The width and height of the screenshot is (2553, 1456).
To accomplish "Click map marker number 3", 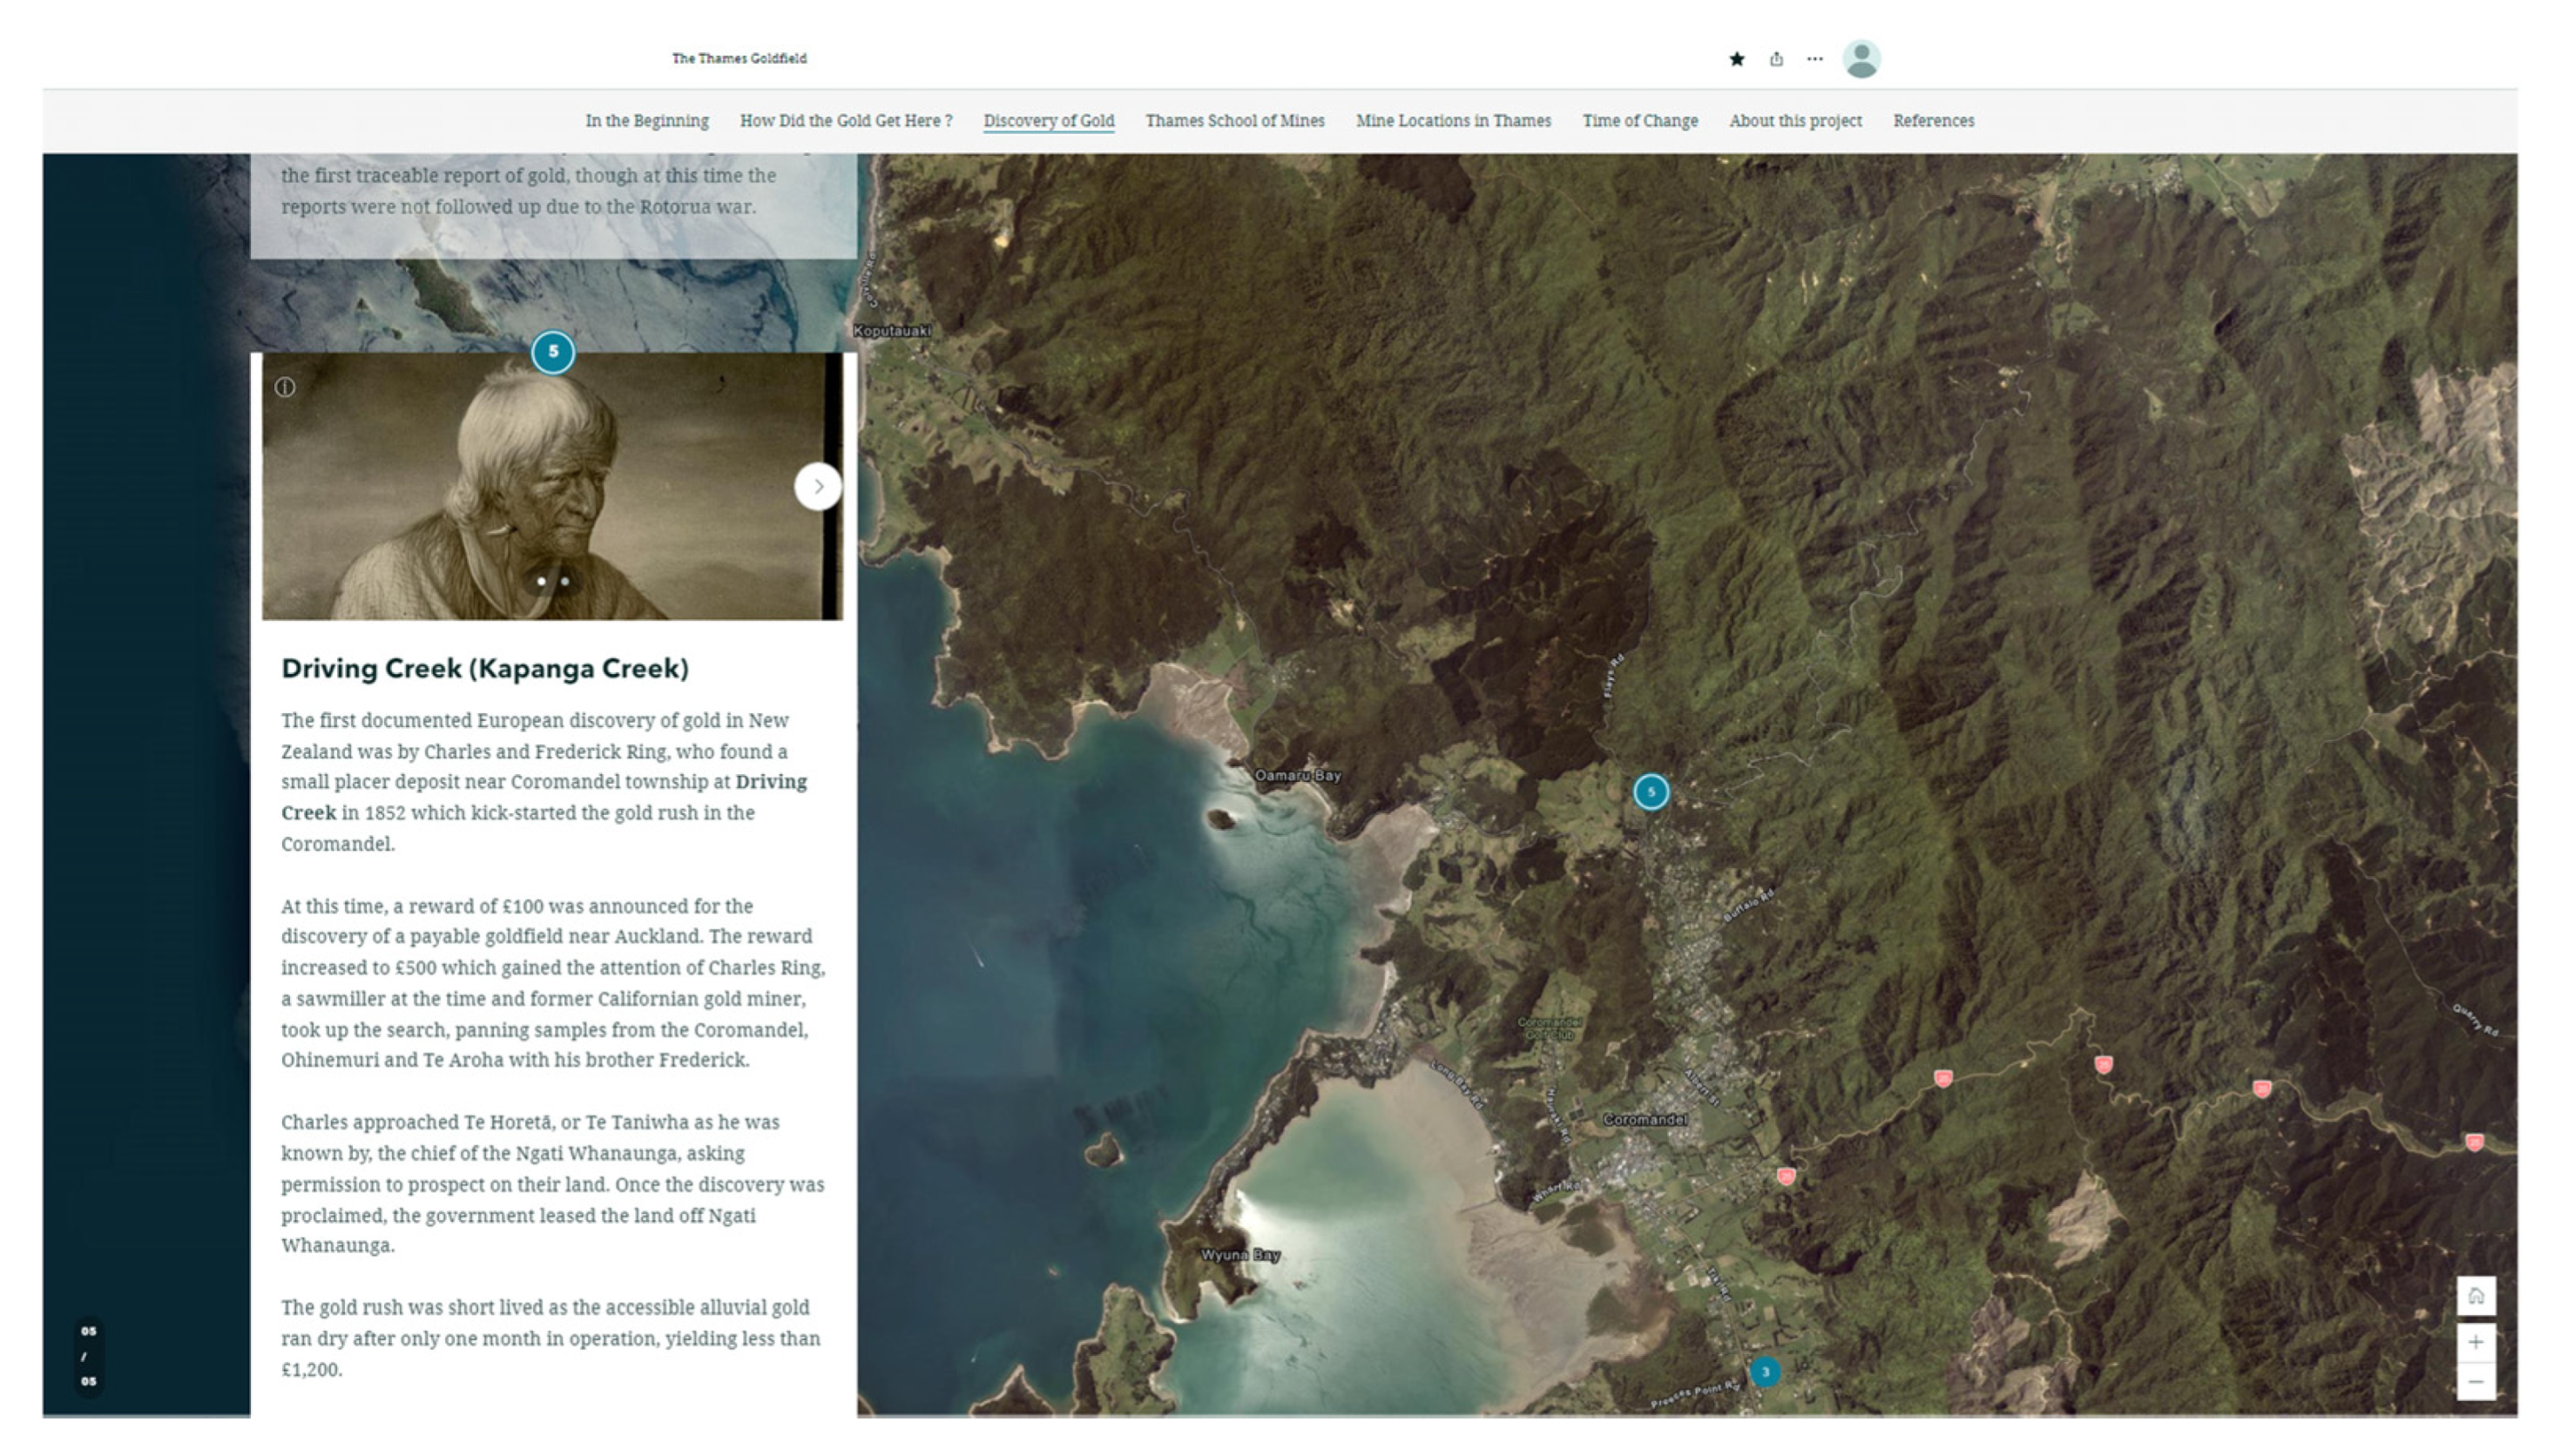I will 1765,1372.
